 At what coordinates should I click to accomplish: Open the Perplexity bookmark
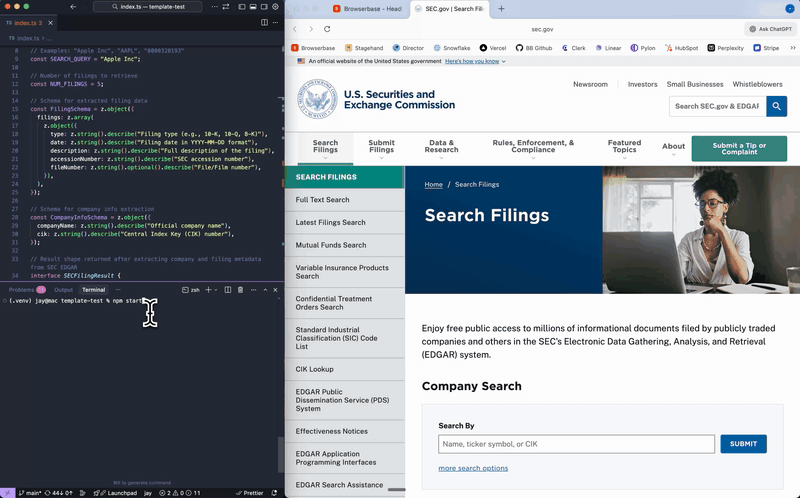coord(726,48)
